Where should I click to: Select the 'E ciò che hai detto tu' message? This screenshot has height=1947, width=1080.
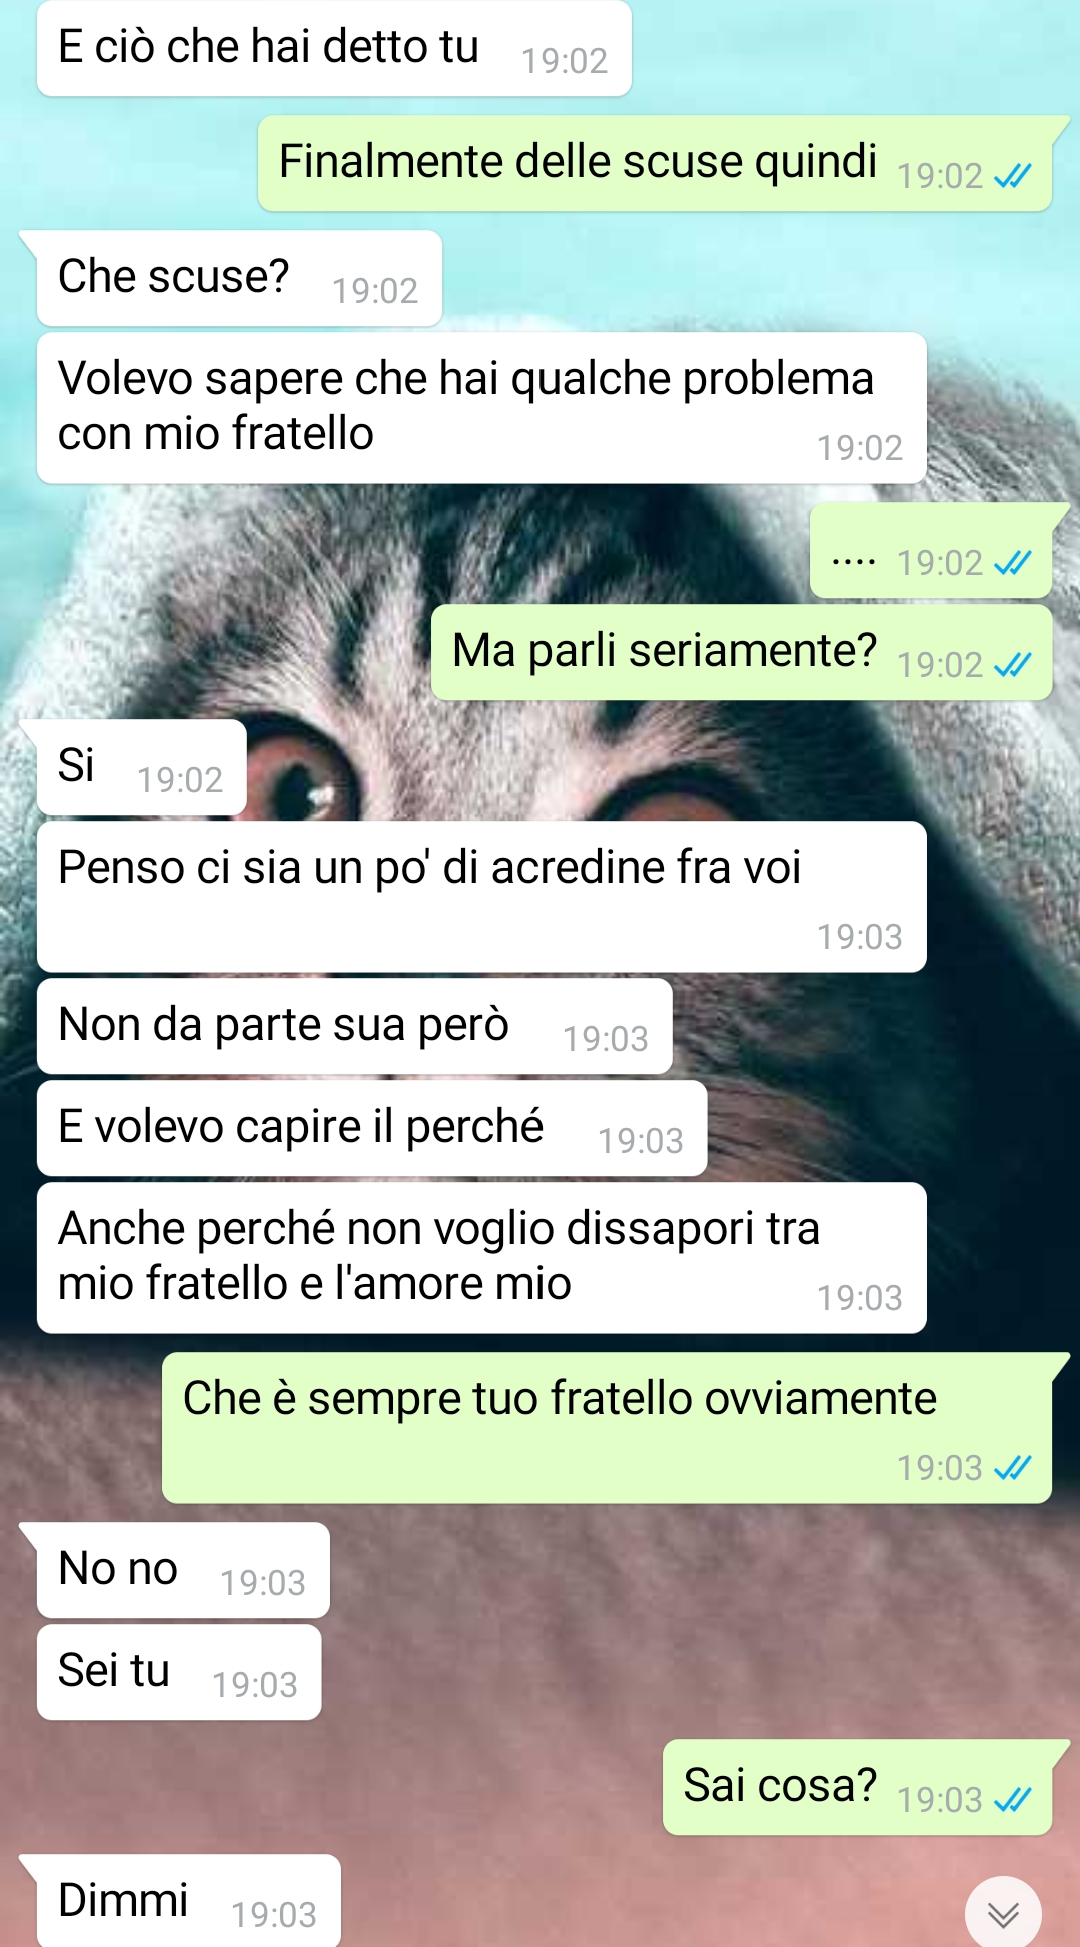[334, 48]
